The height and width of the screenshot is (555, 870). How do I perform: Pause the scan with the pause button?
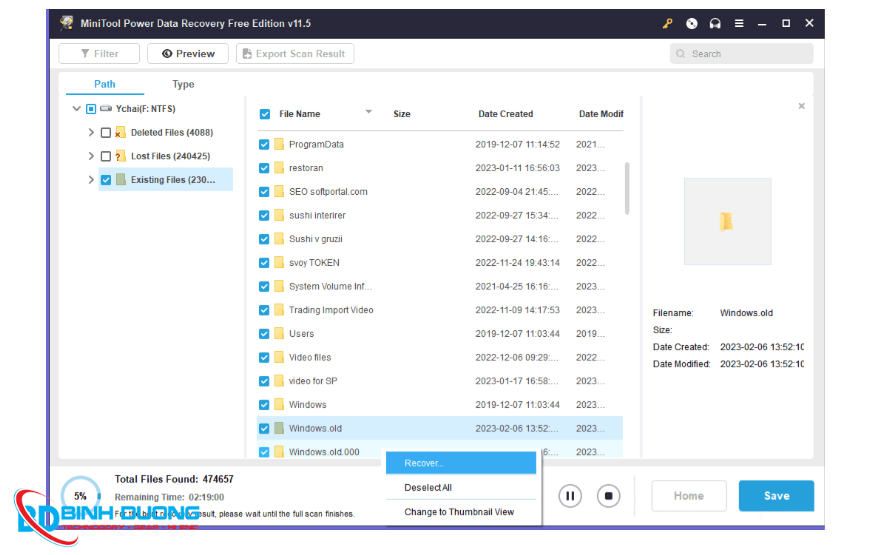coord(570,496)
